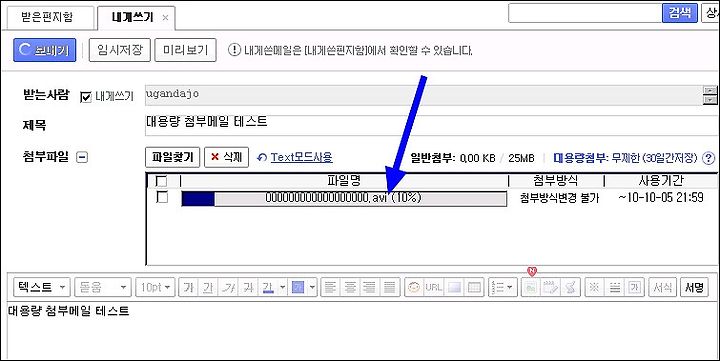Screen dimensions: 720x361
Task: Click the ~10-10-05 21:59 expiry cell
Action: click(x=661, y=198)
